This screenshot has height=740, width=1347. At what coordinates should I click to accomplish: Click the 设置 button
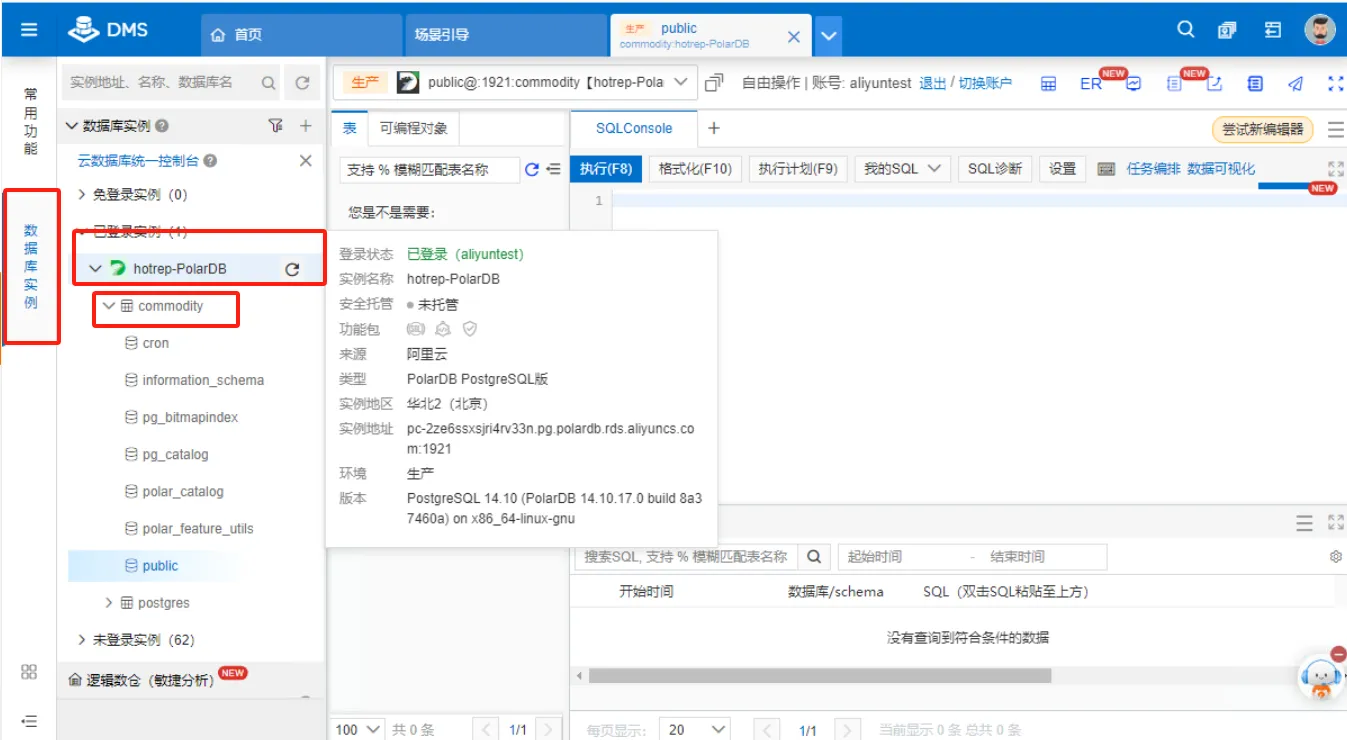point(1062,169)
